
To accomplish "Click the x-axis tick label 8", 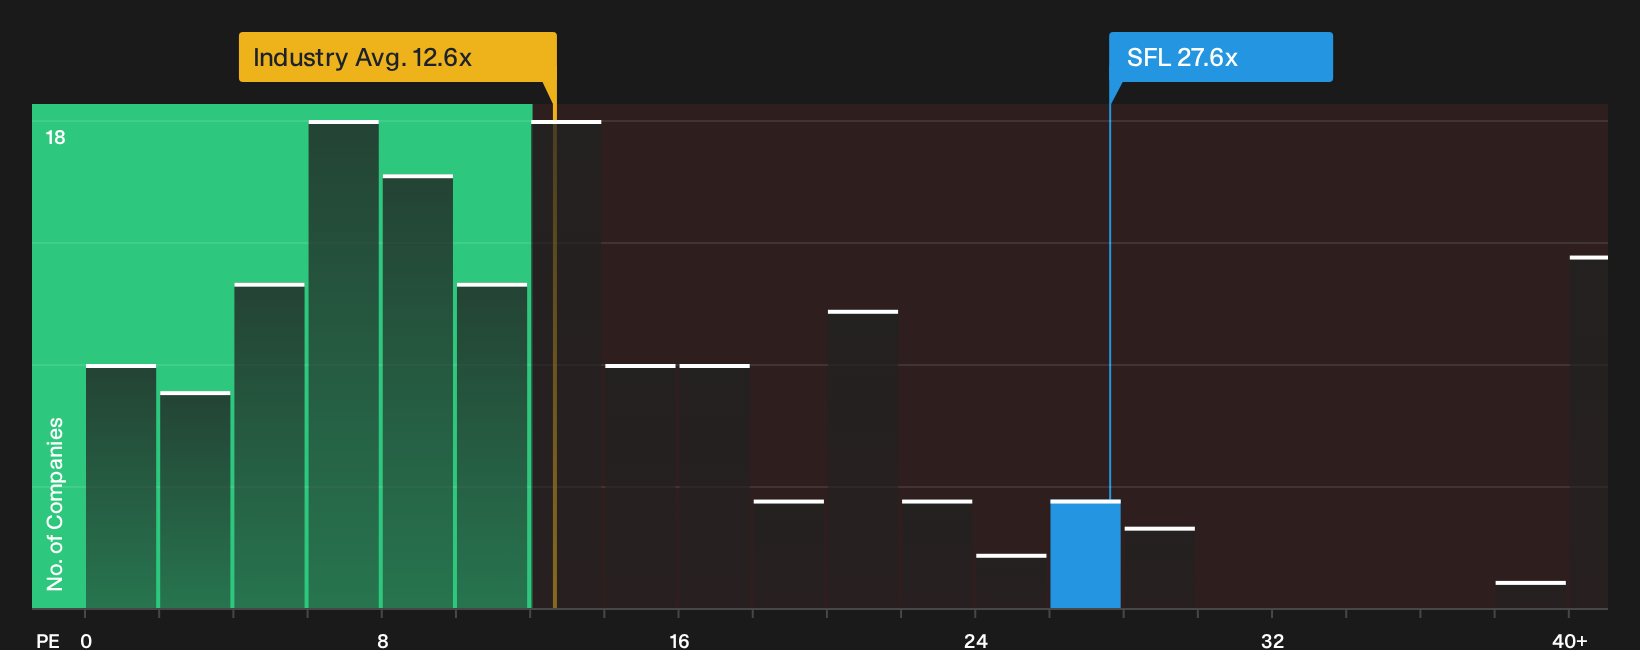I will click(x=383, y=641).
